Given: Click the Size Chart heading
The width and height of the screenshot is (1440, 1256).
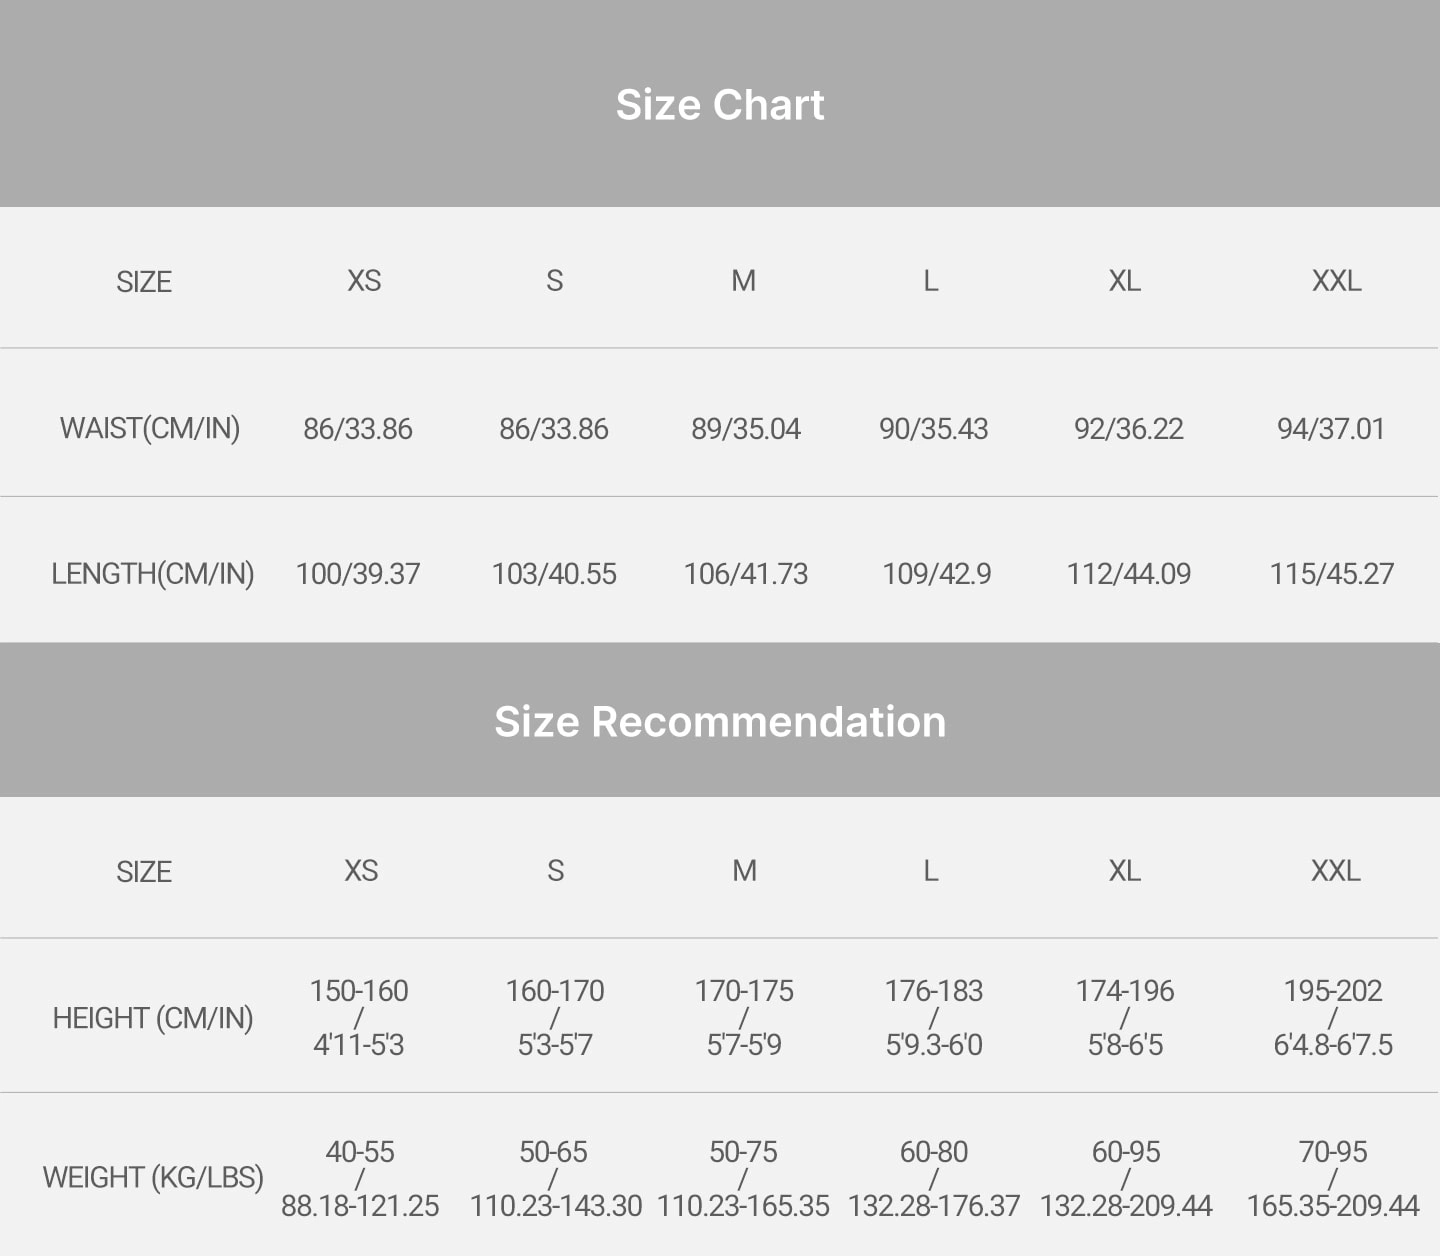Looking at the screenshot, I should (x=720, y=105).
